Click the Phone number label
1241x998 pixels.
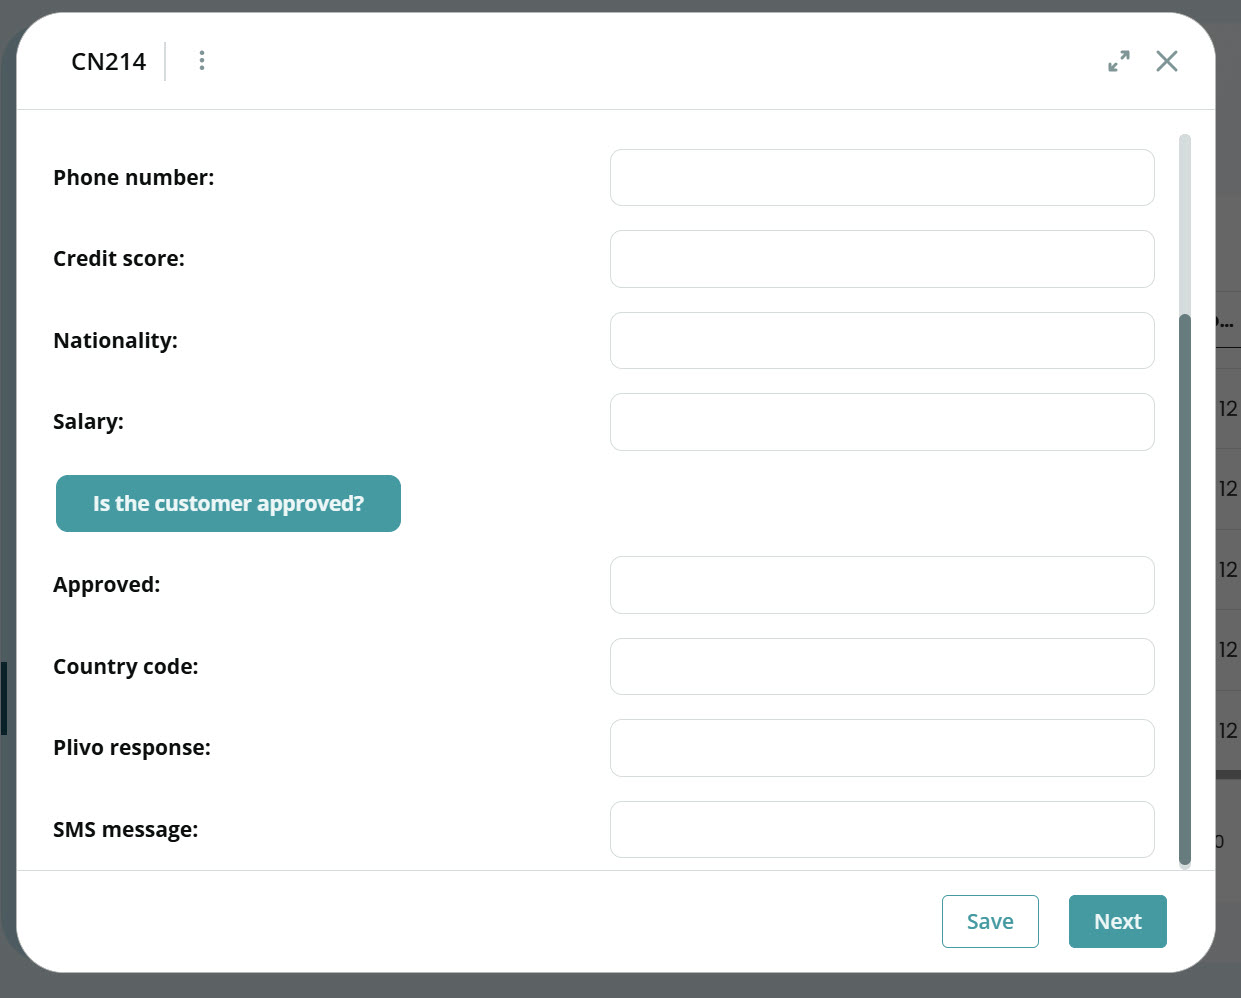pyautogui.click(x=133, y=177)
